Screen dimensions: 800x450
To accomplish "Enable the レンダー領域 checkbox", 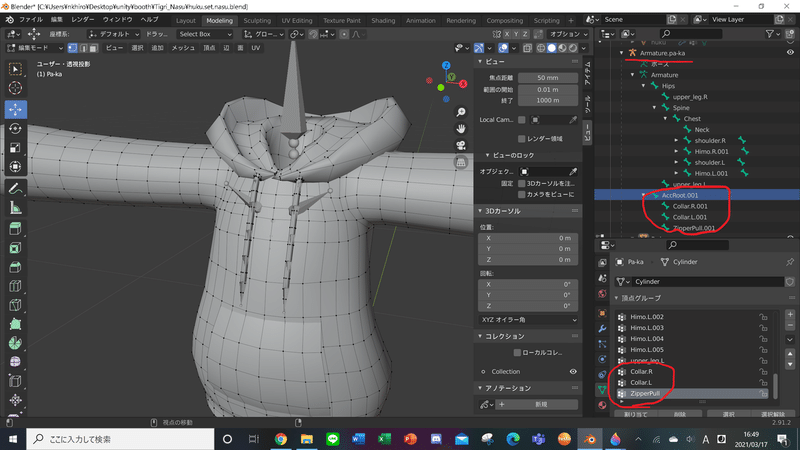I will coord(522,138).
